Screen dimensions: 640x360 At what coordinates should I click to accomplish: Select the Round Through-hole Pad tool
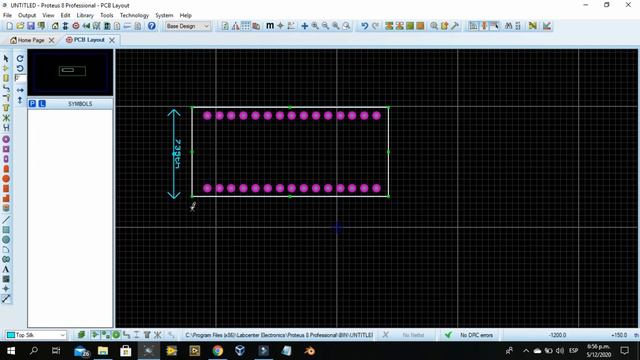pos(6,139)
